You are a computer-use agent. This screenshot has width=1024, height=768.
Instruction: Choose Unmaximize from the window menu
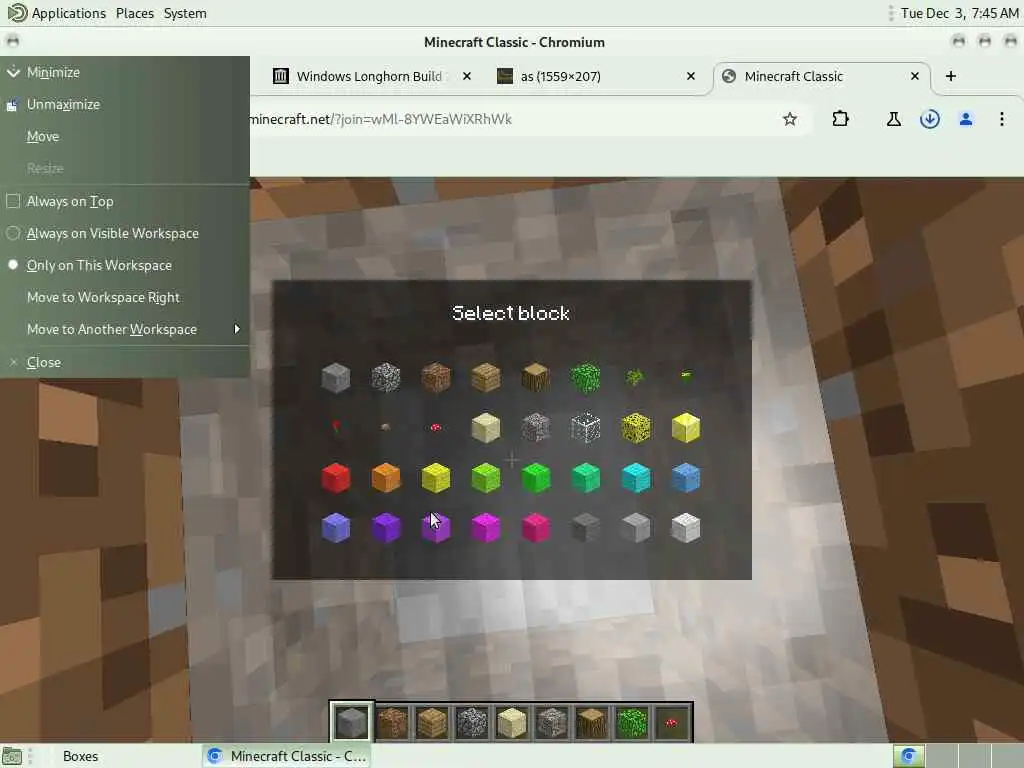click(125, 104)
